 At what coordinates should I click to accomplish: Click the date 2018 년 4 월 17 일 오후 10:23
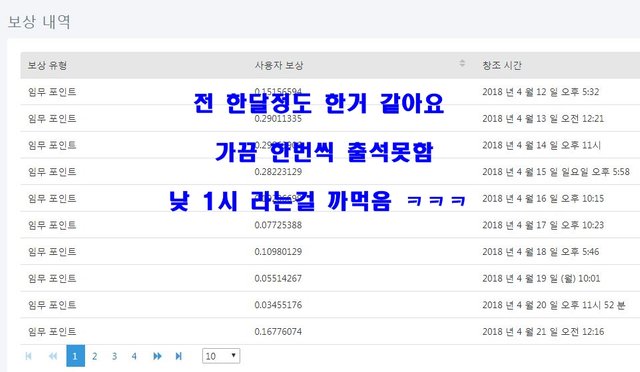543,225
